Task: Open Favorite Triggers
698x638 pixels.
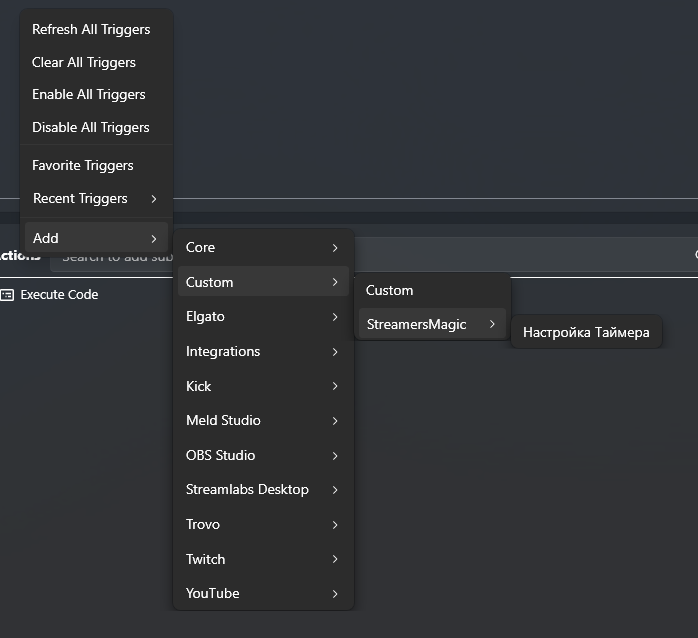Action: [x=83, y=166]
